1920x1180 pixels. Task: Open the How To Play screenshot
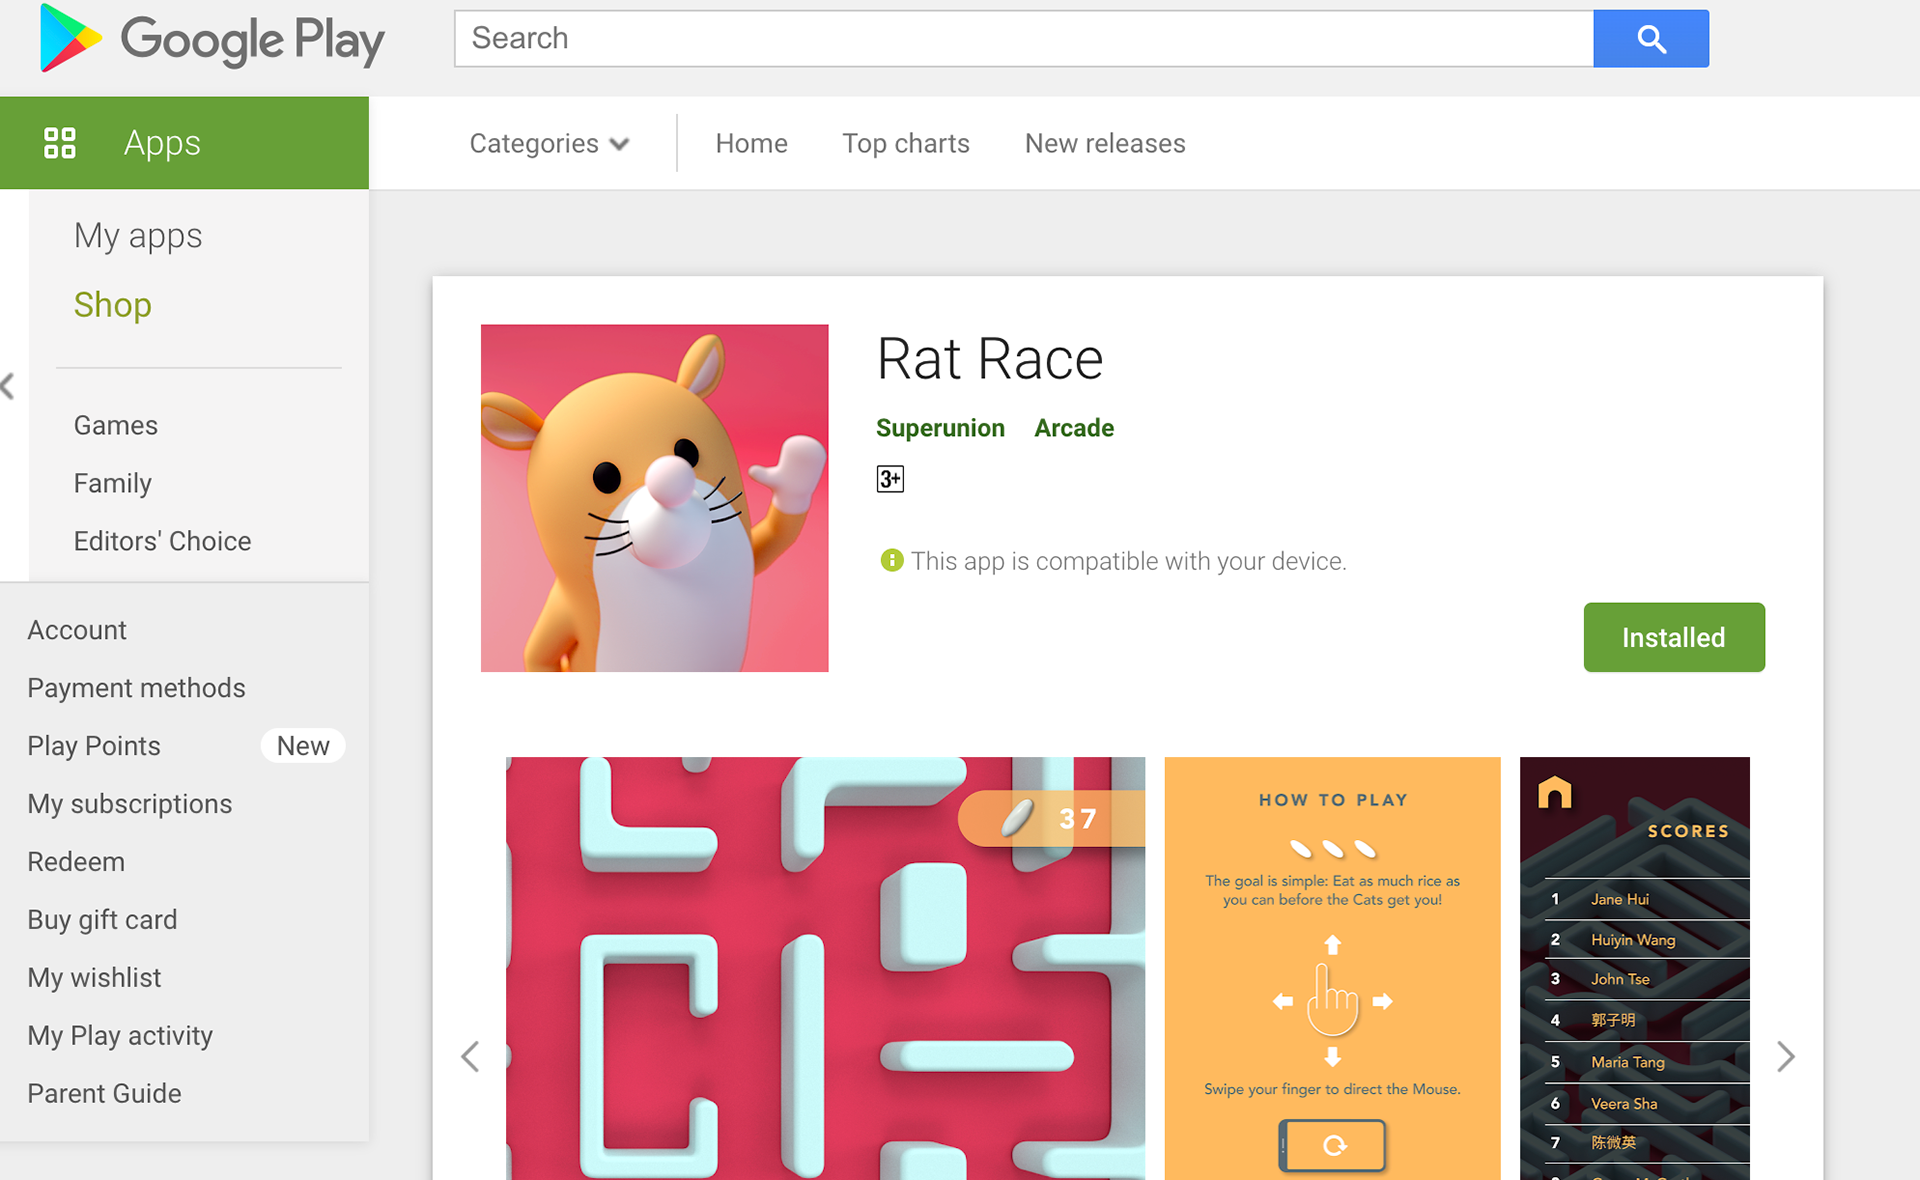pos(1332,968)
